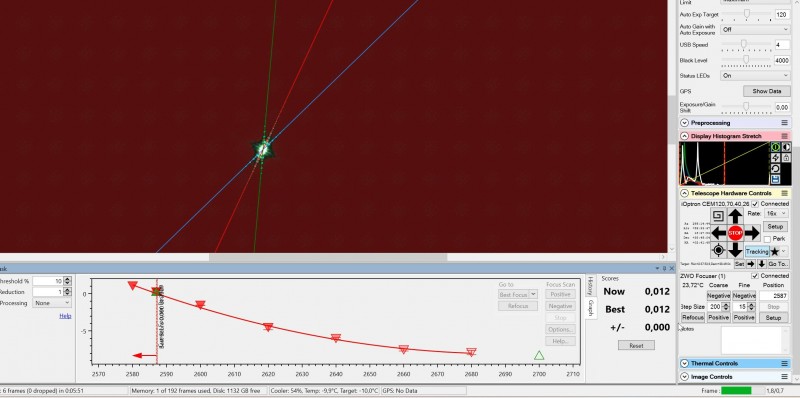Start the mount spiral search
The width and height of the screenshot is (800, 398).
(x=718, y=215)
